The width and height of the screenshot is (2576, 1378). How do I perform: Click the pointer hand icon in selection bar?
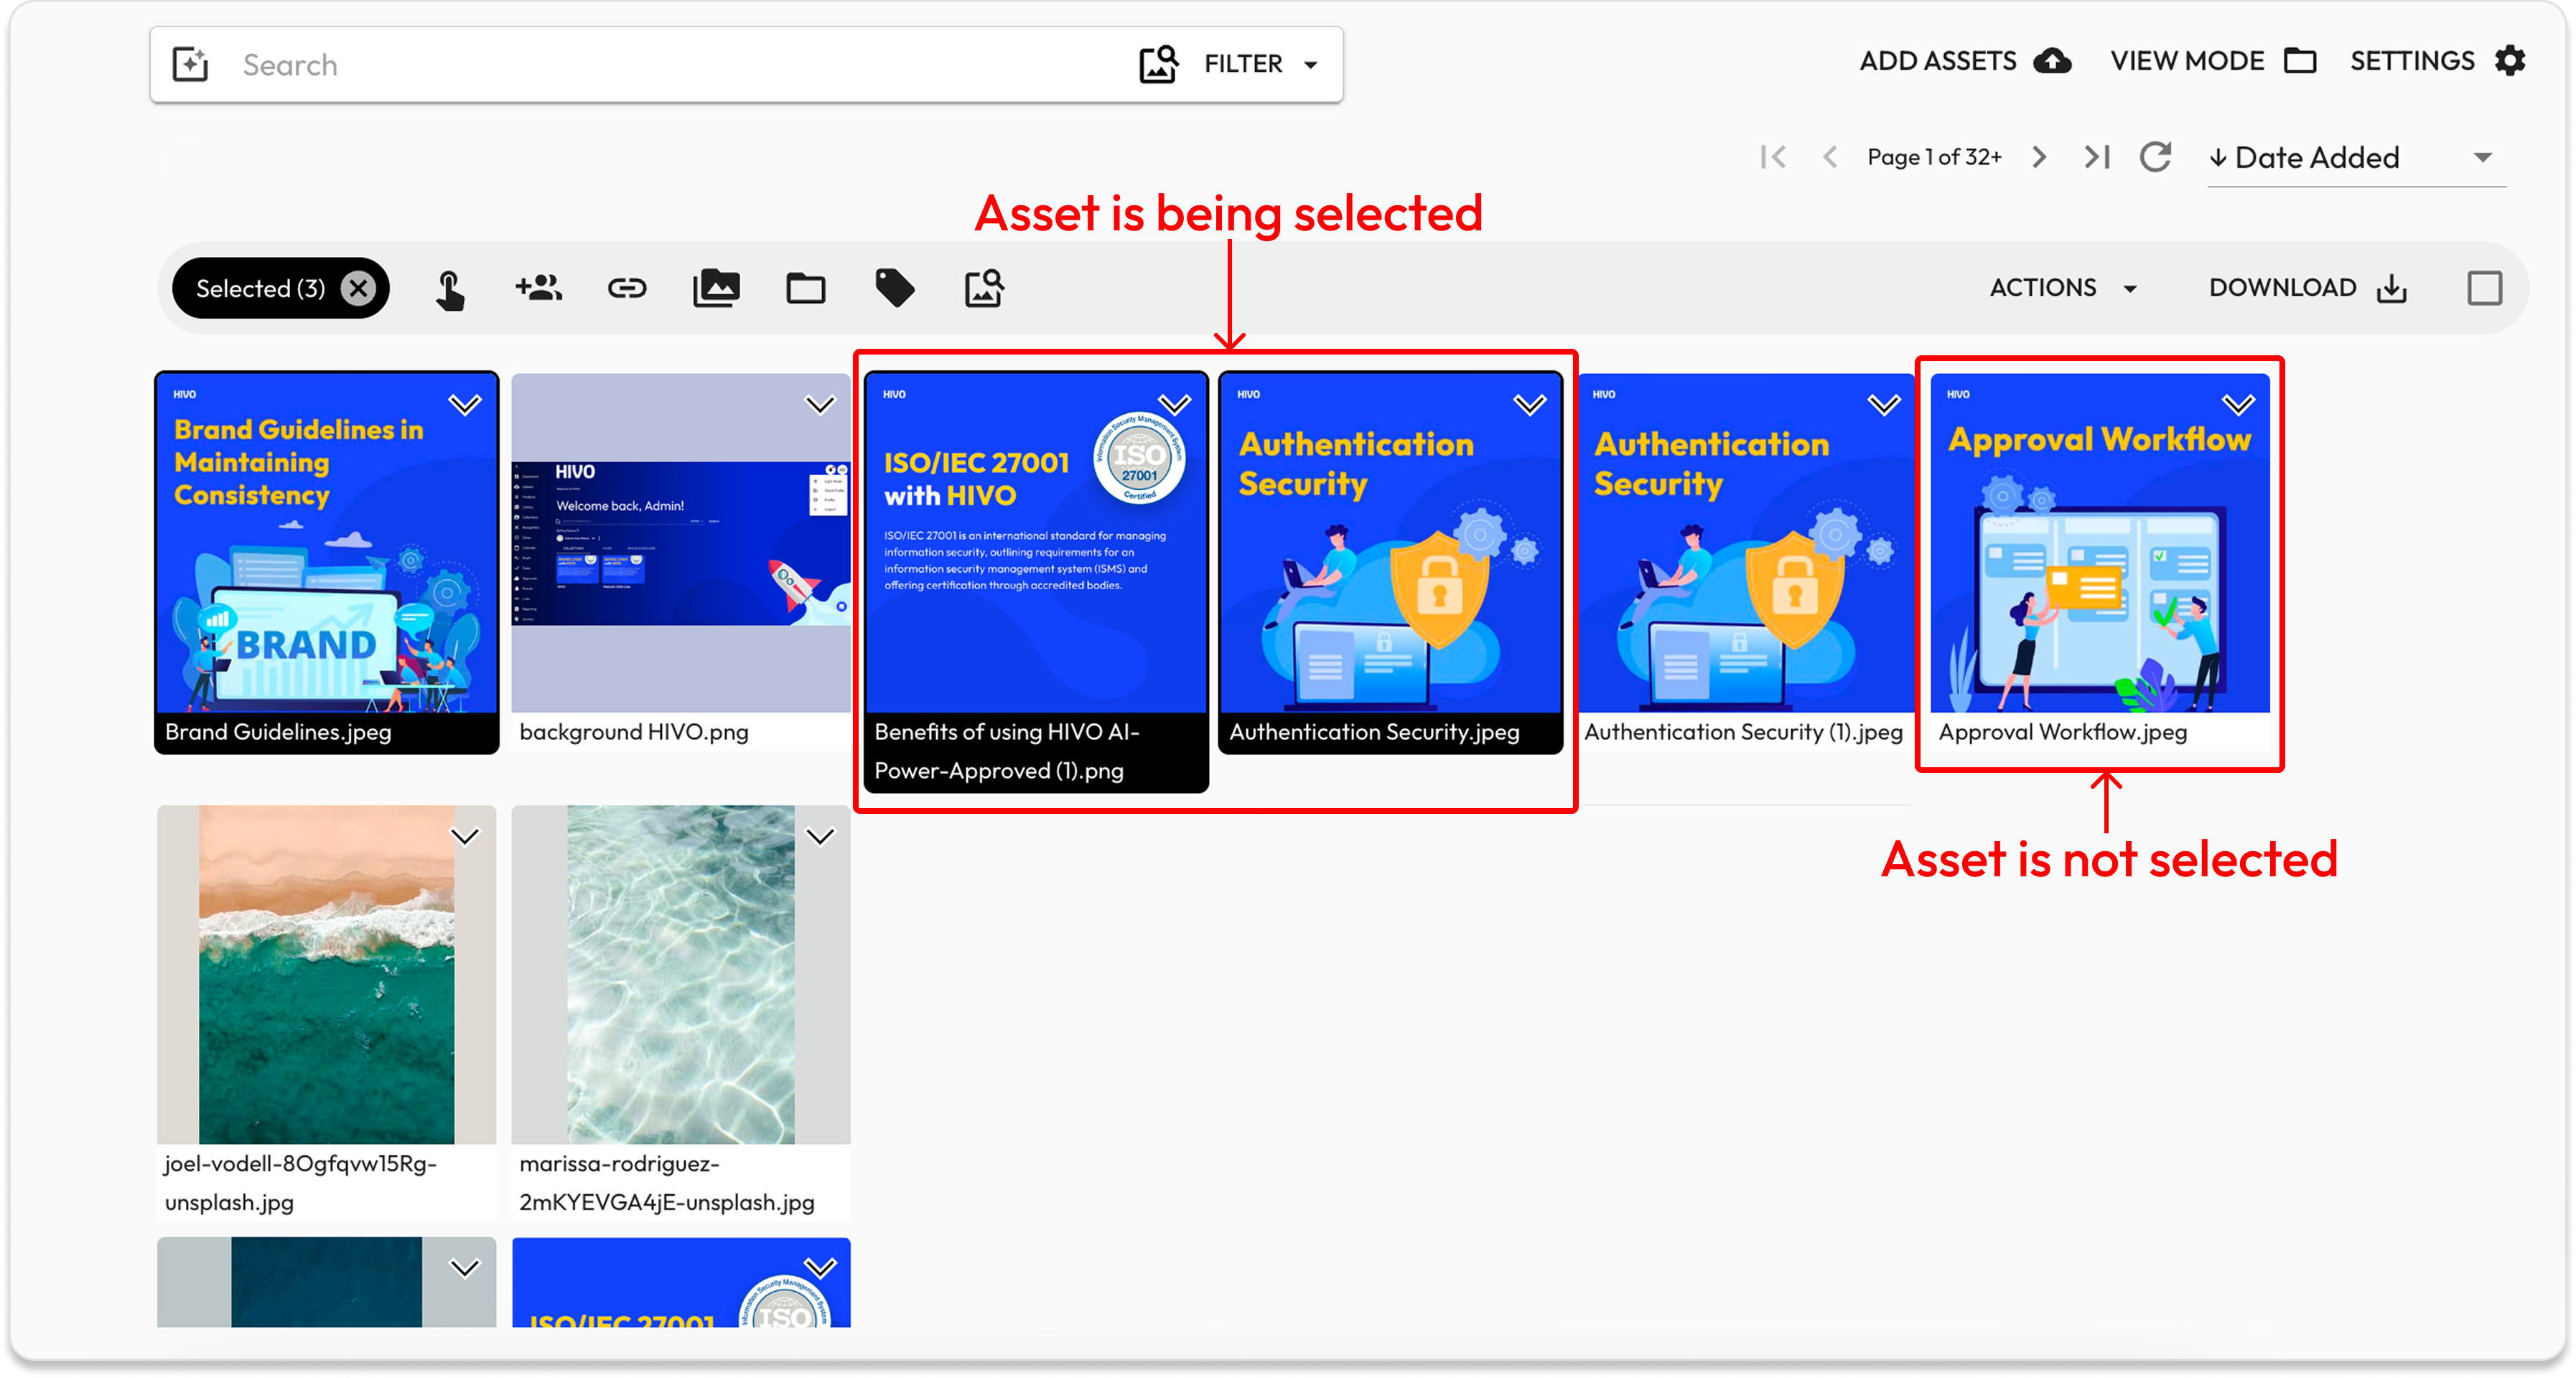coord(450,289)
